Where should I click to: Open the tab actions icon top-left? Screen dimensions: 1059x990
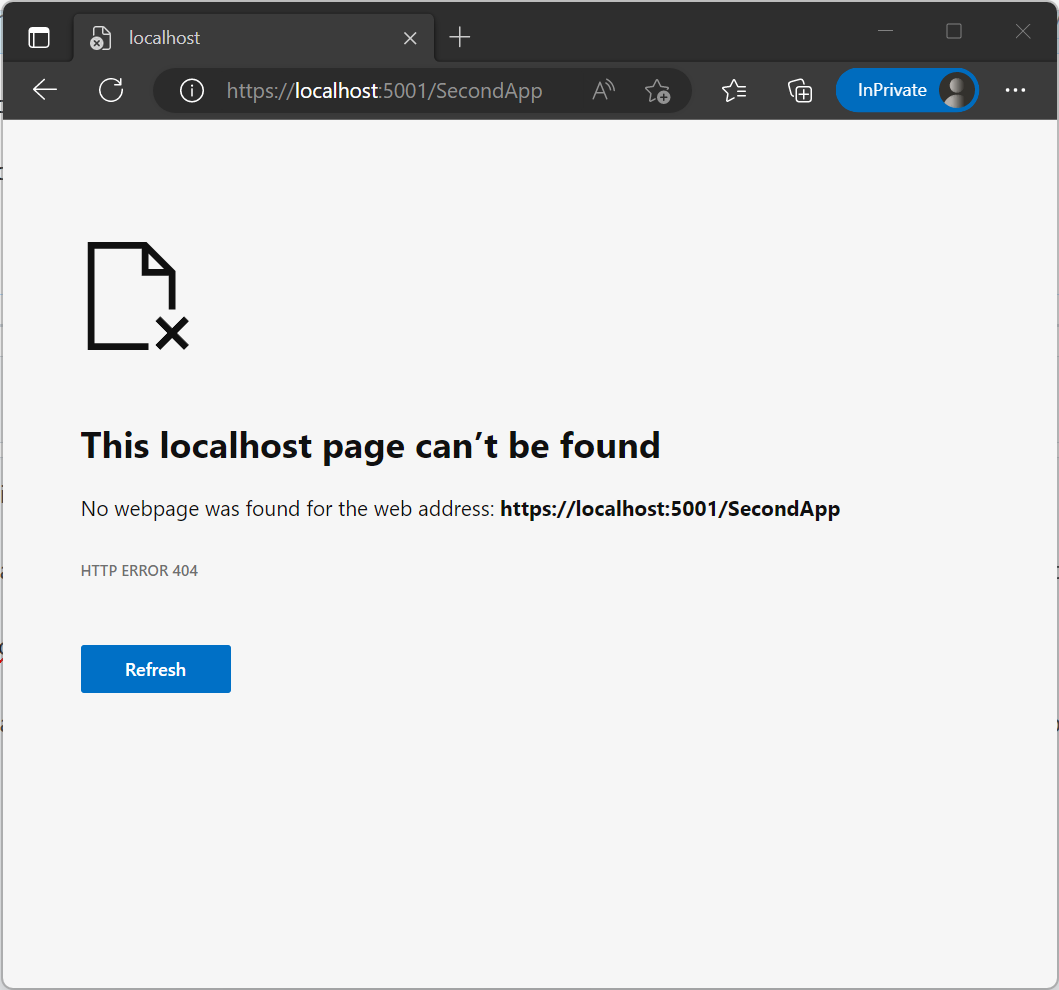[38, 36]
